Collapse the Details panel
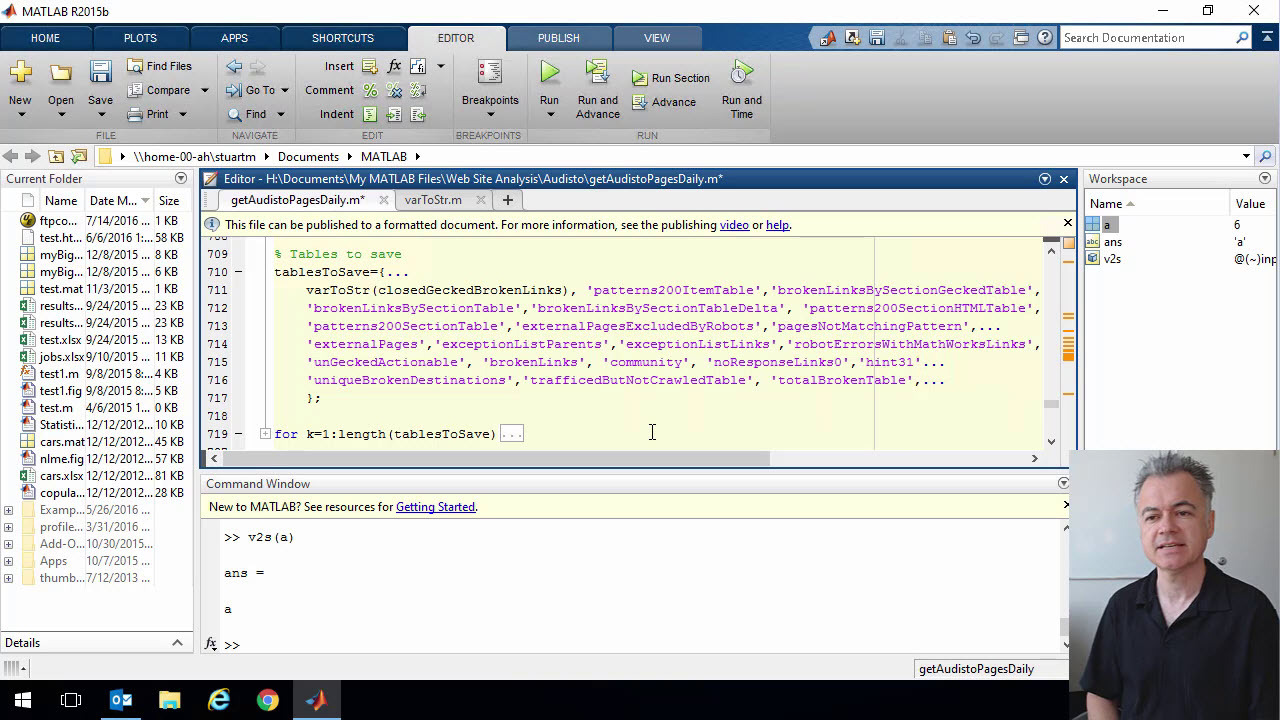This screenshot has width=1280, height=720. 177,643
